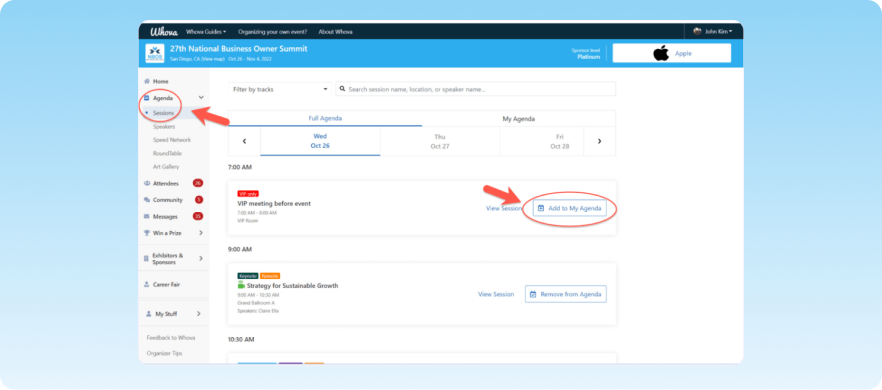Viewport: 882px width, 390px height.
Task: Click the green streaming icon by Strategy
Action: coord(241,285)
